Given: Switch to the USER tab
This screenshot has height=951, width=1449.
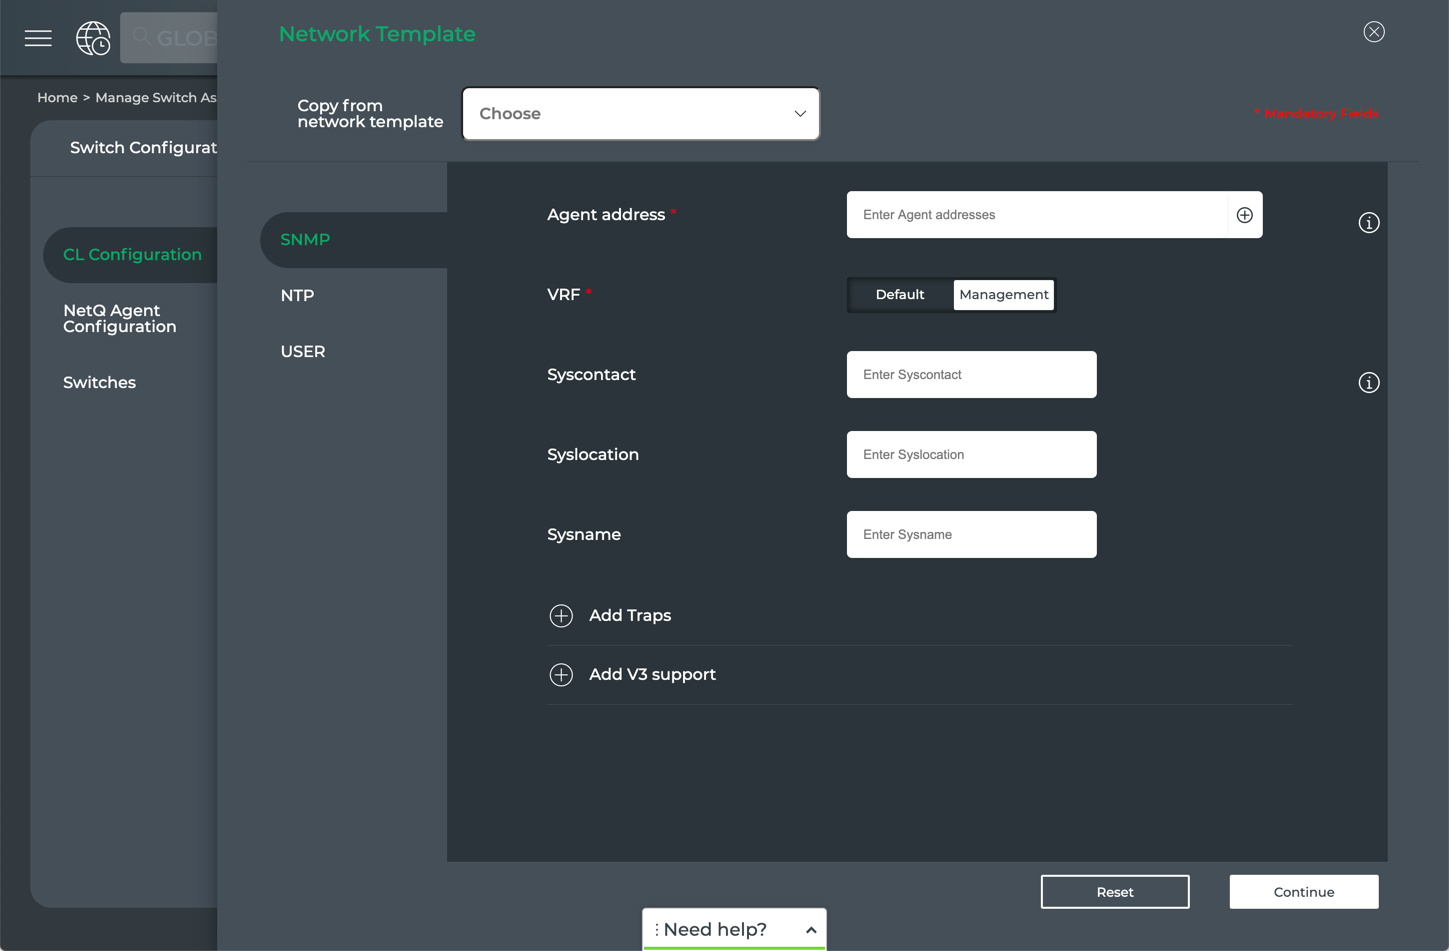Looking at the screenshot, I should tap(302, 352).
